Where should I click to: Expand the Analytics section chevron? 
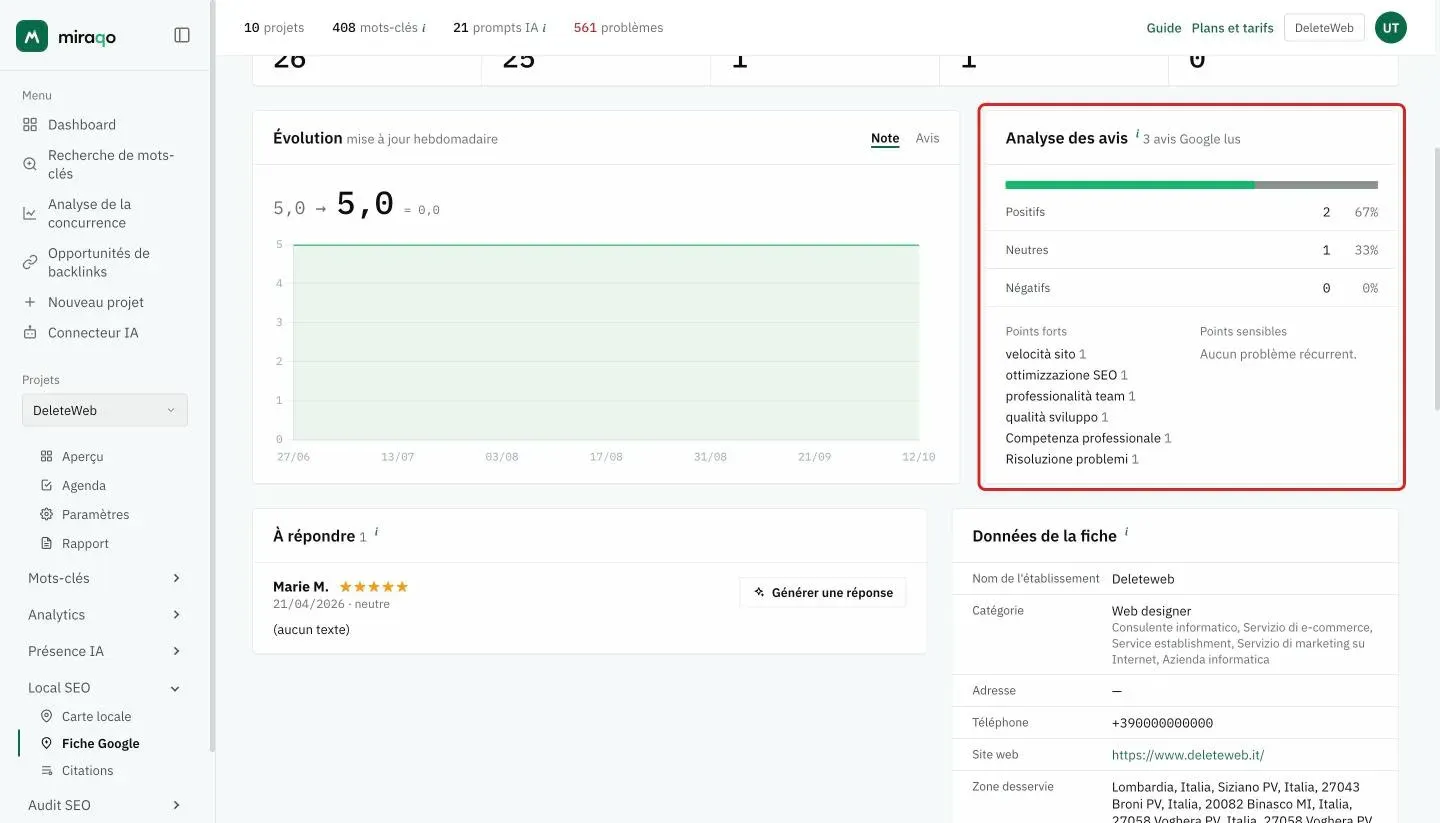tap(176, 615)
